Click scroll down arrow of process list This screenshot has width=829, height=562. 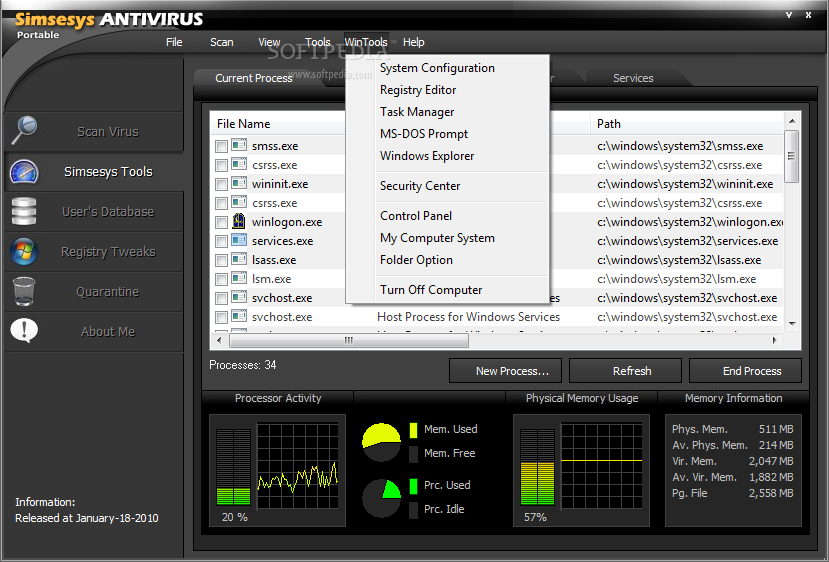pos(792,324)
